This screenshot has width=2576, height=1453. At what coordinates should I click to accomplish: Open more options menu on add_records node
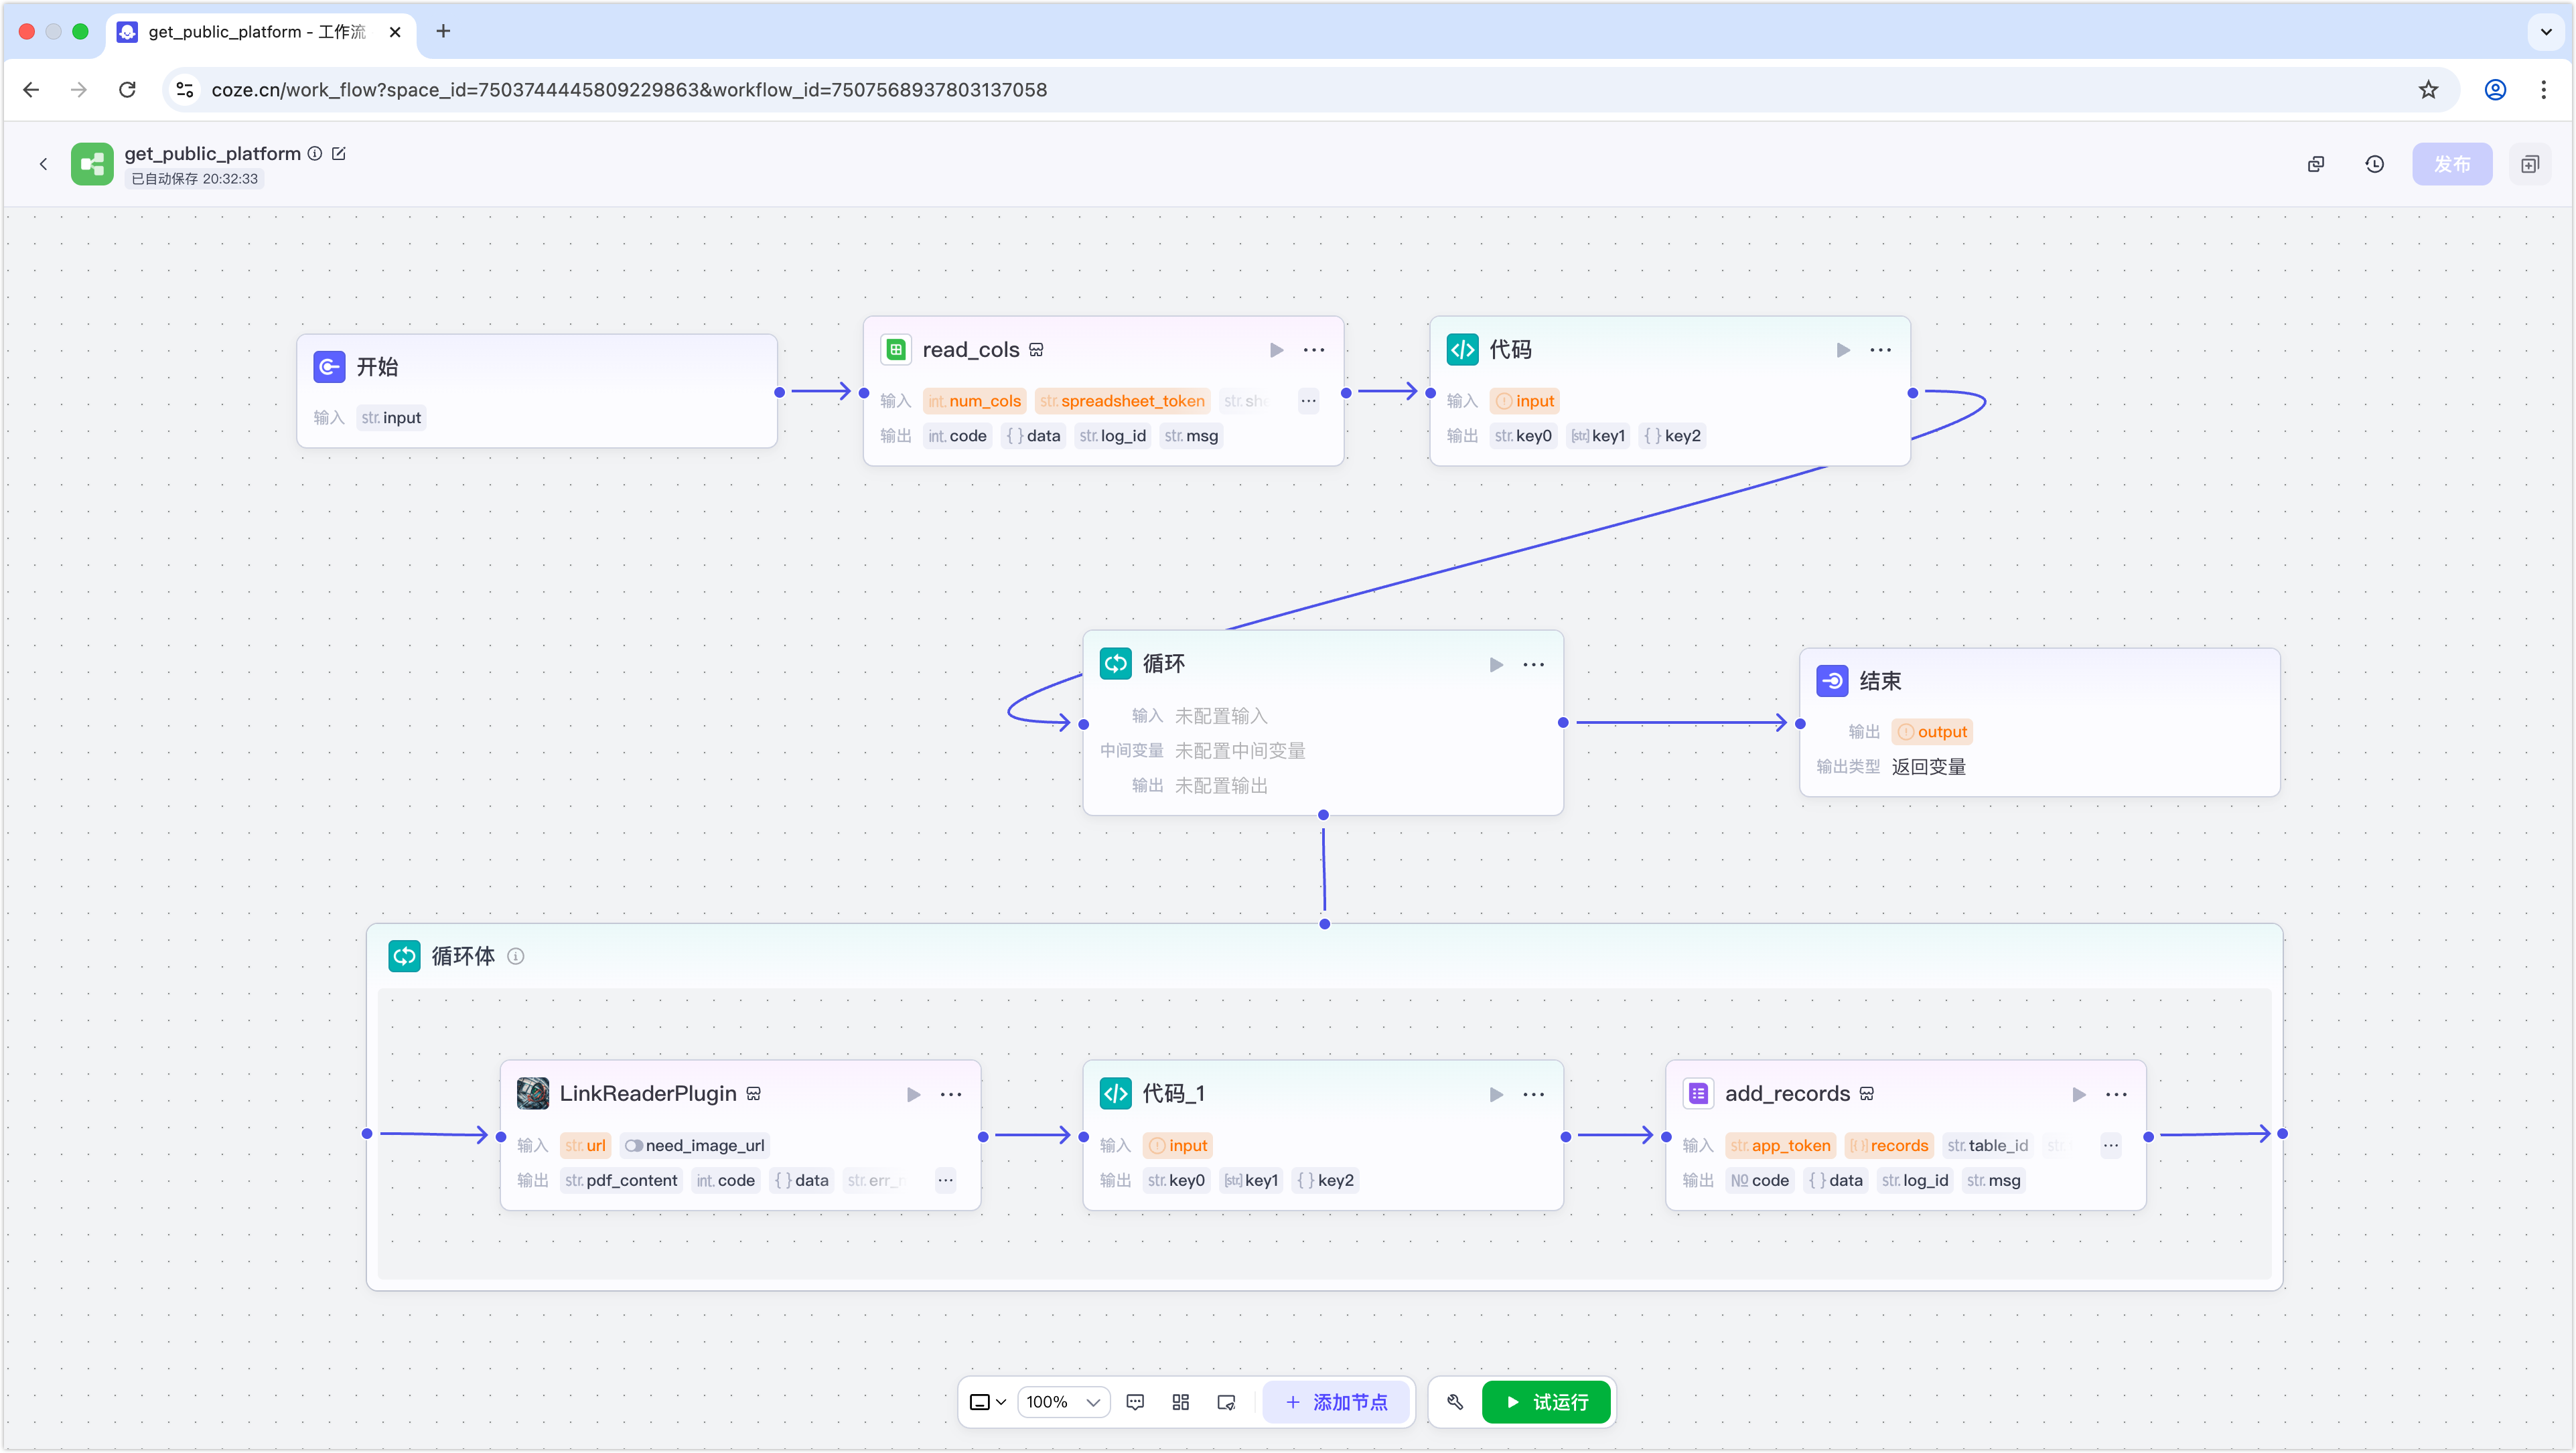tap(2116, 1094)
